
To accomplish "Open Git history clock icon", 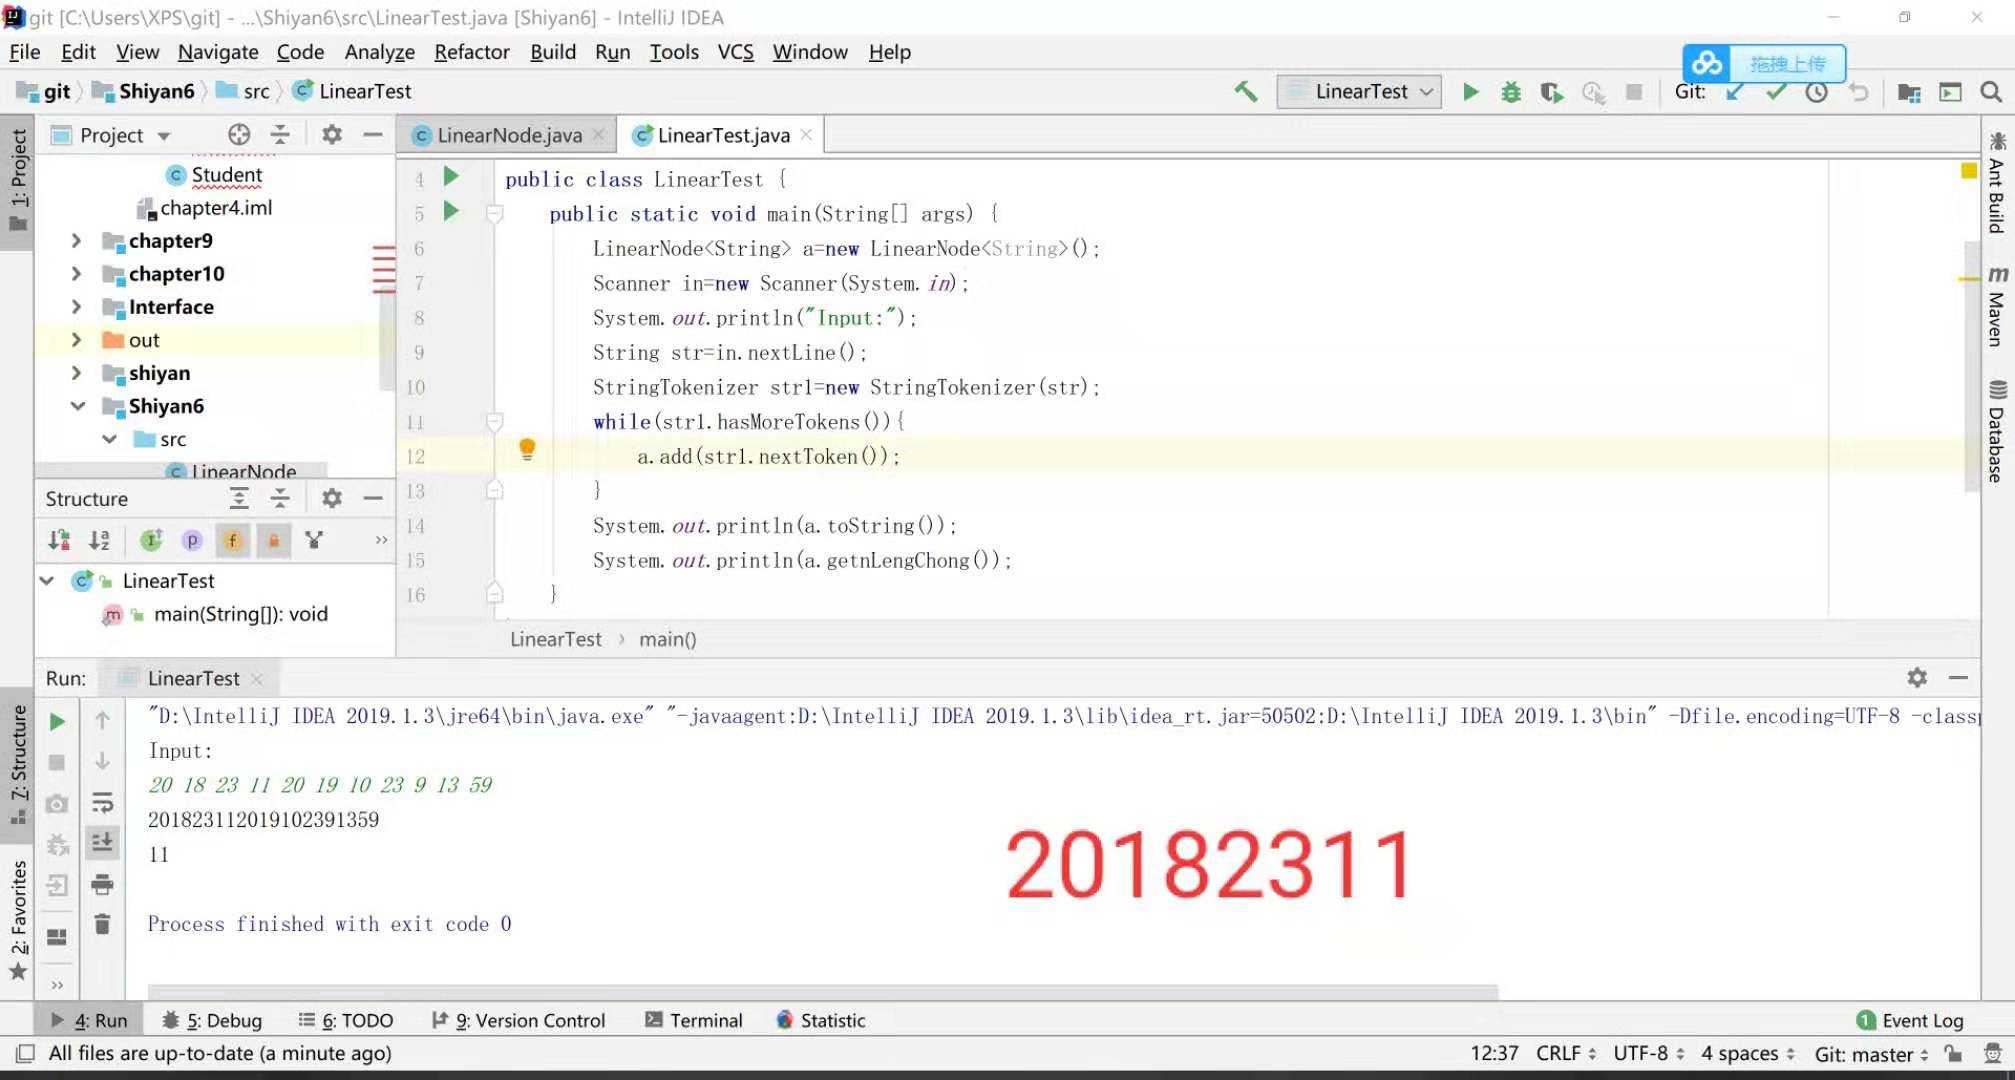I will pos(1816,92).
